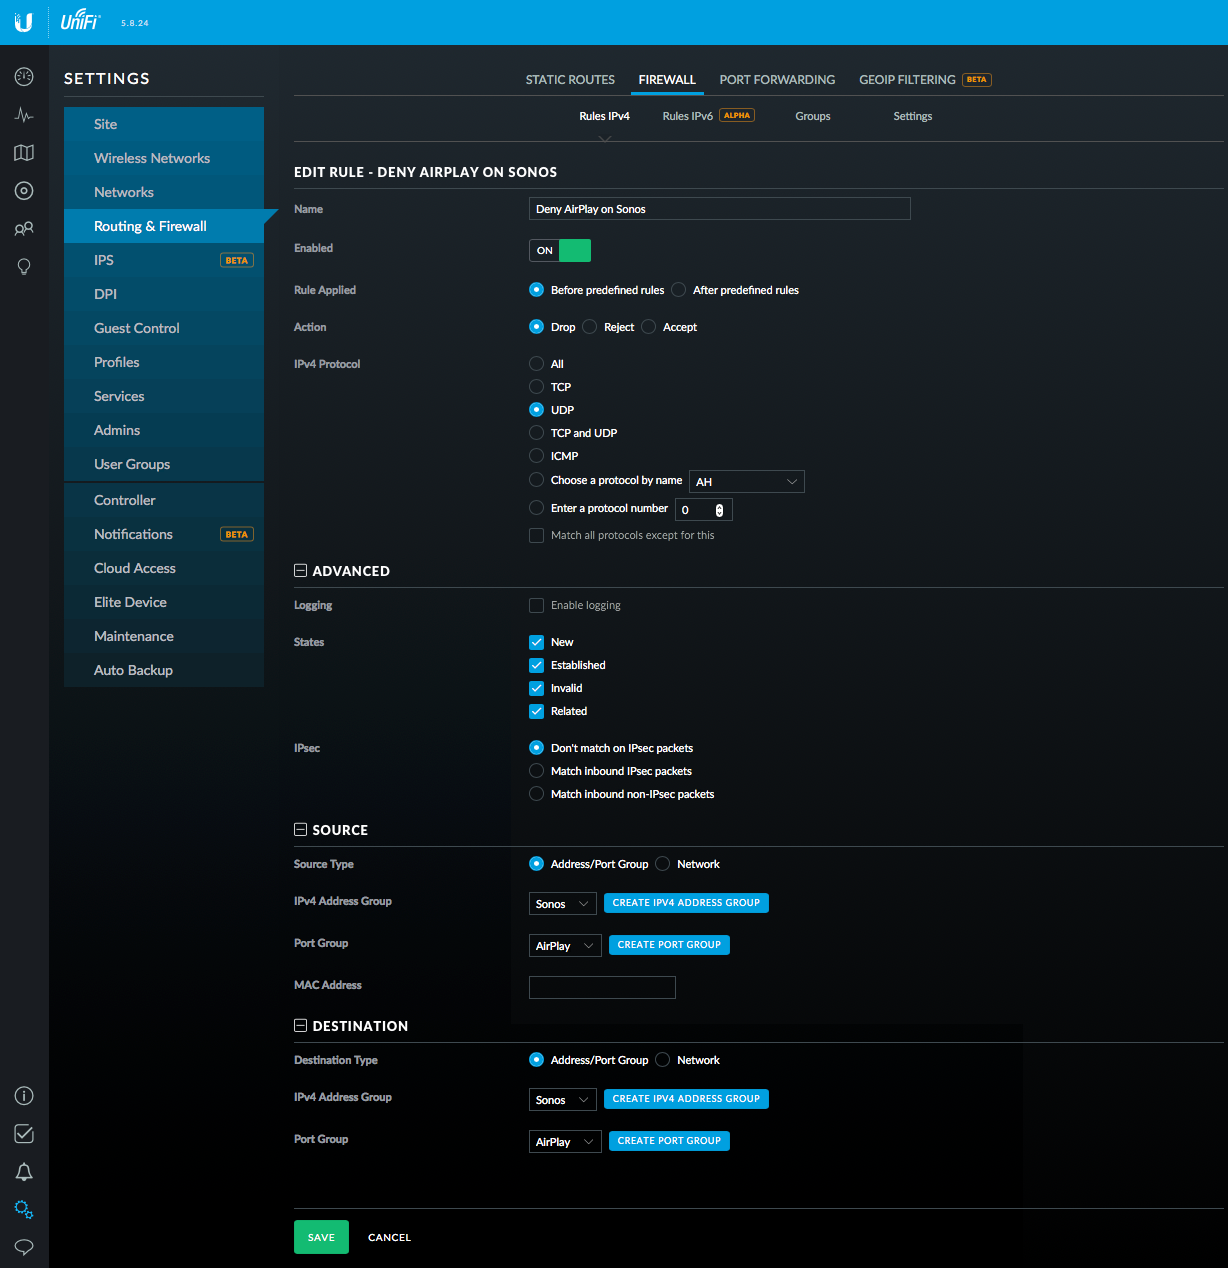Click Create Port Group under Destination
This screenshot has width=1228, height=1268.
(x=669, y=1141)
